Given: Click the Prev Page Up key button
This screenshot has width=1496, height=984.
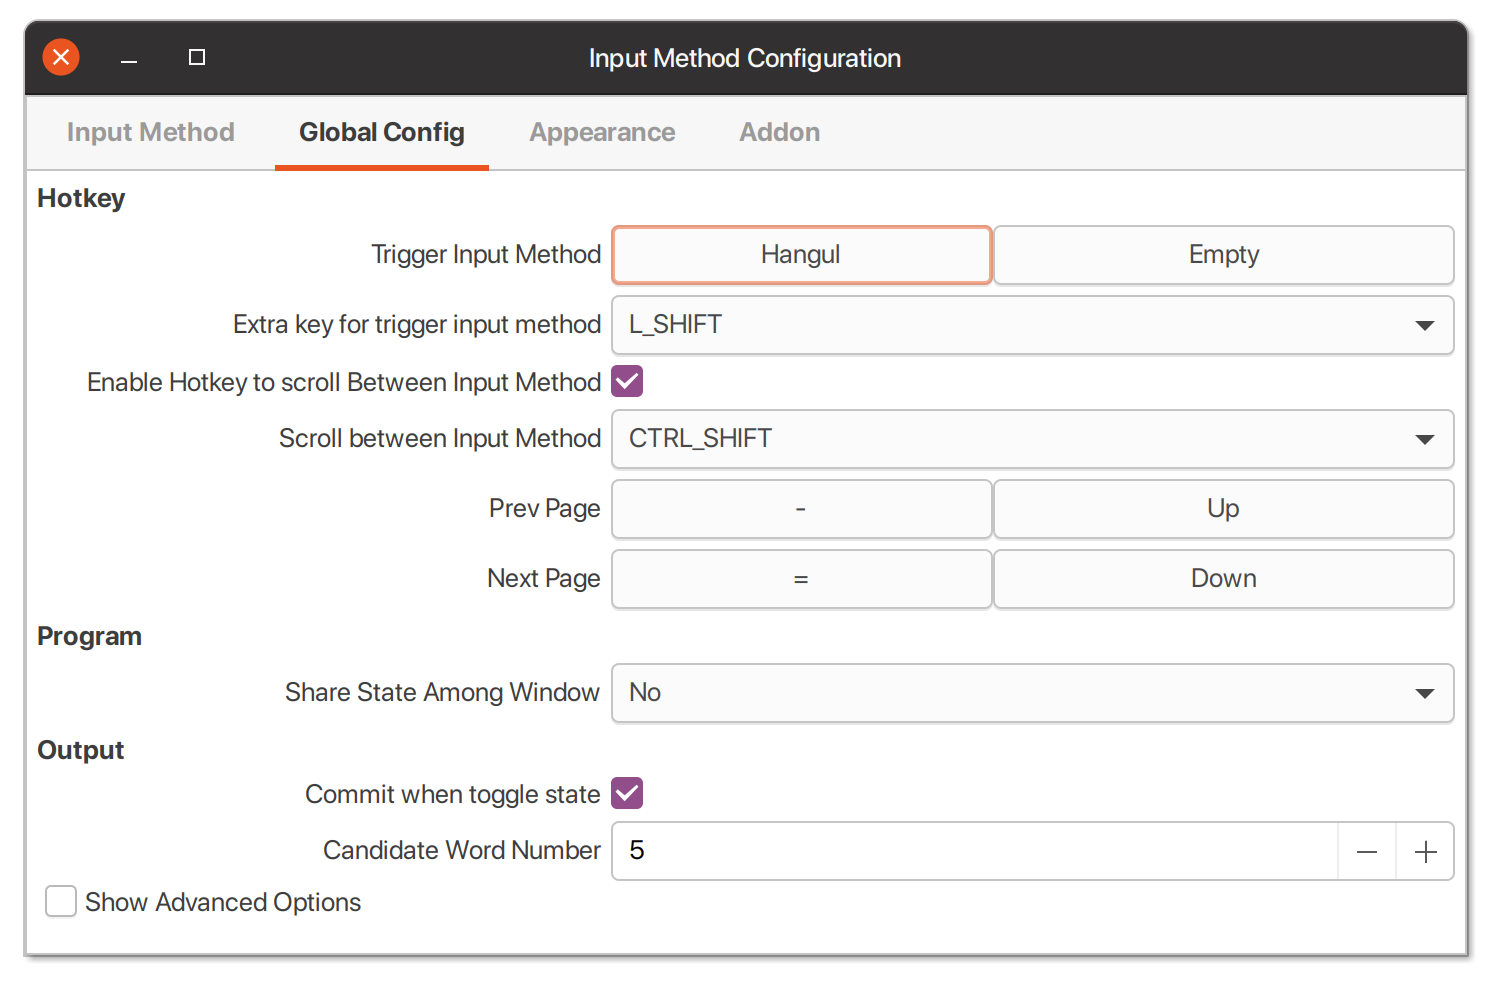Looking at the screenshot, I should 1223,509.
